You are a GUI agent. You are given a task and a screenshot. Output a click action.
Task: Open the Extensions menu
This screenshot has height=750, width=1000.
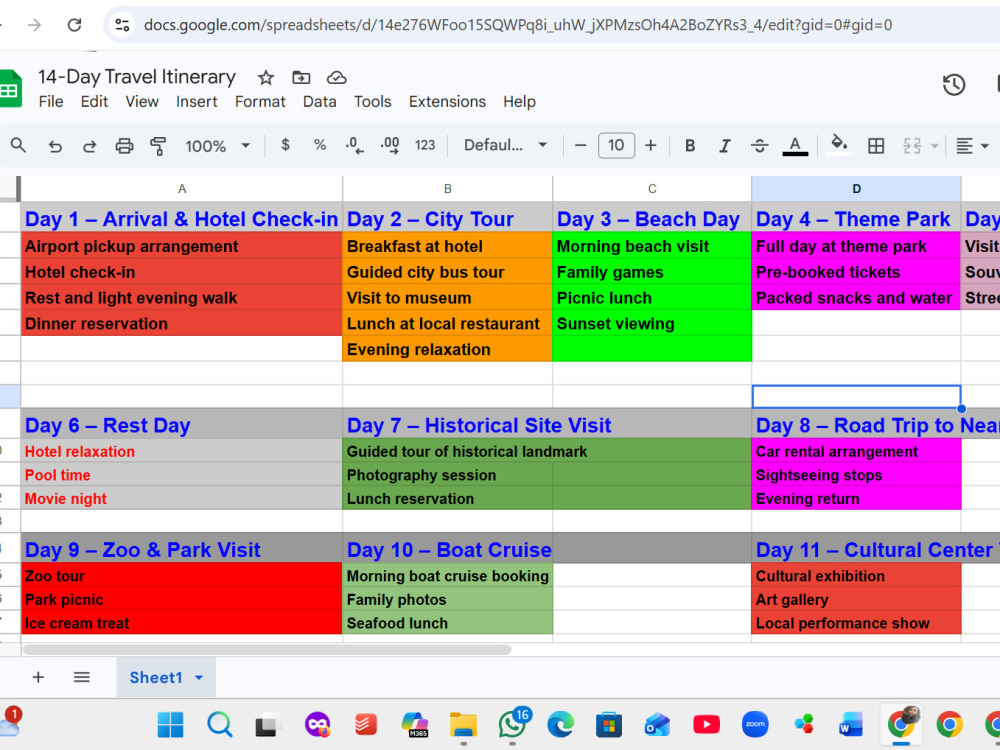447,102
